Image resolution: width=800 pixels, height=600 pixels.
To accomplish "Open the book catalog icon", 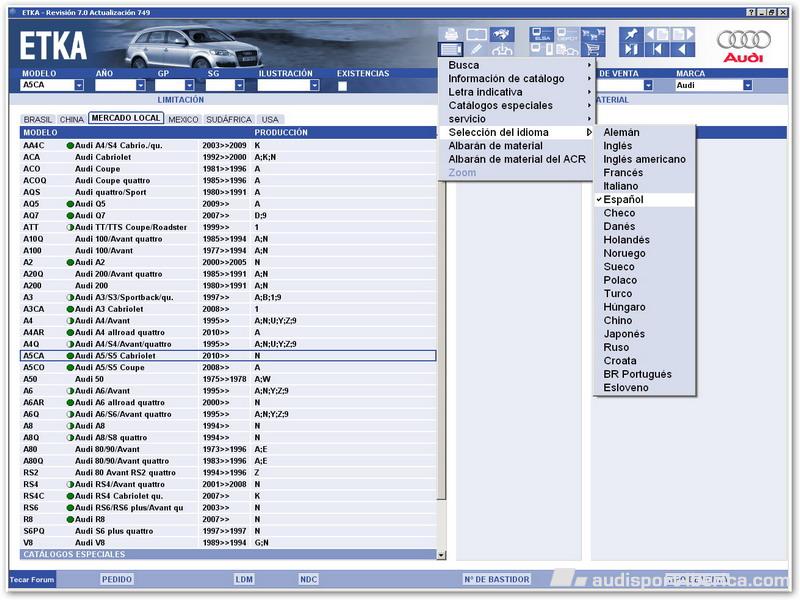I will [476, 34].
